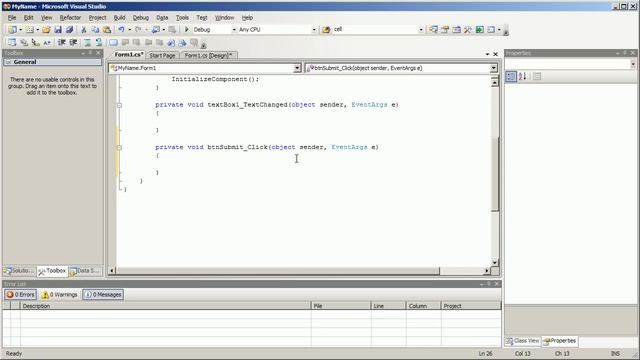Toggle a bookmark with the bookmark icon
This screenshot has height=360, width=640.
(113, 42)
